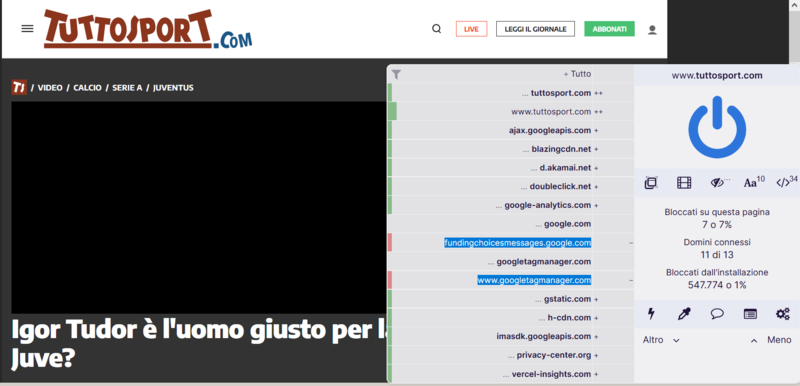
Task: Toggle remote fonts blocking Aa switch
Action: click(x=754, y=183)
